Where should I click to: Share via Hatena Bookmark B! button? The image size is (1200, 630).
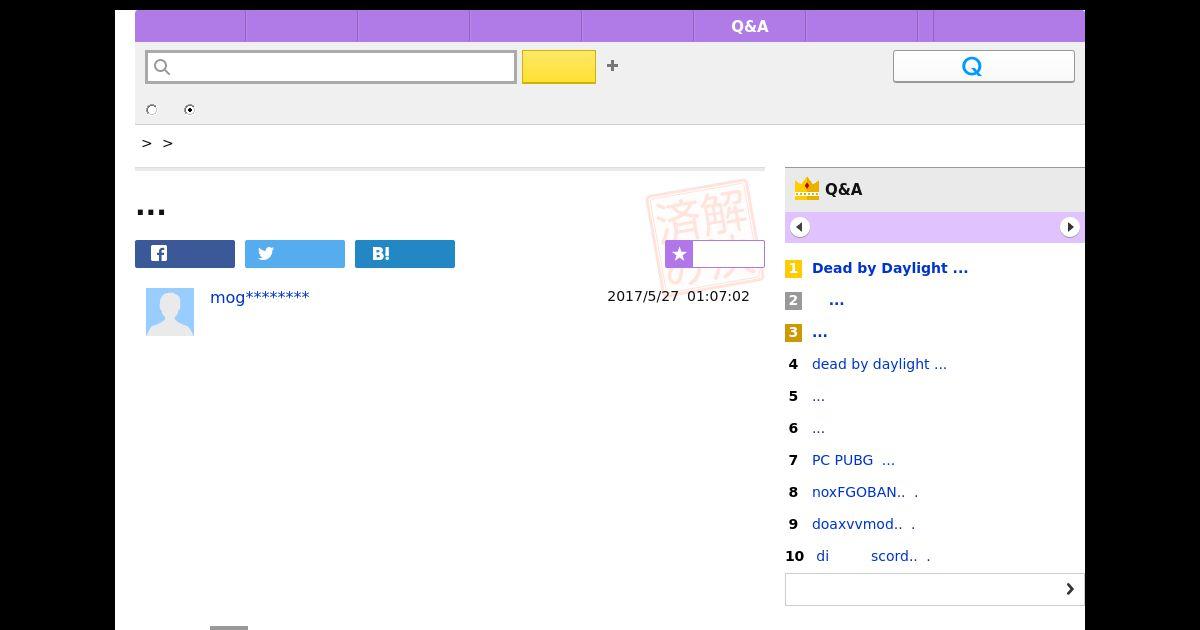click(x=405, y=254)
